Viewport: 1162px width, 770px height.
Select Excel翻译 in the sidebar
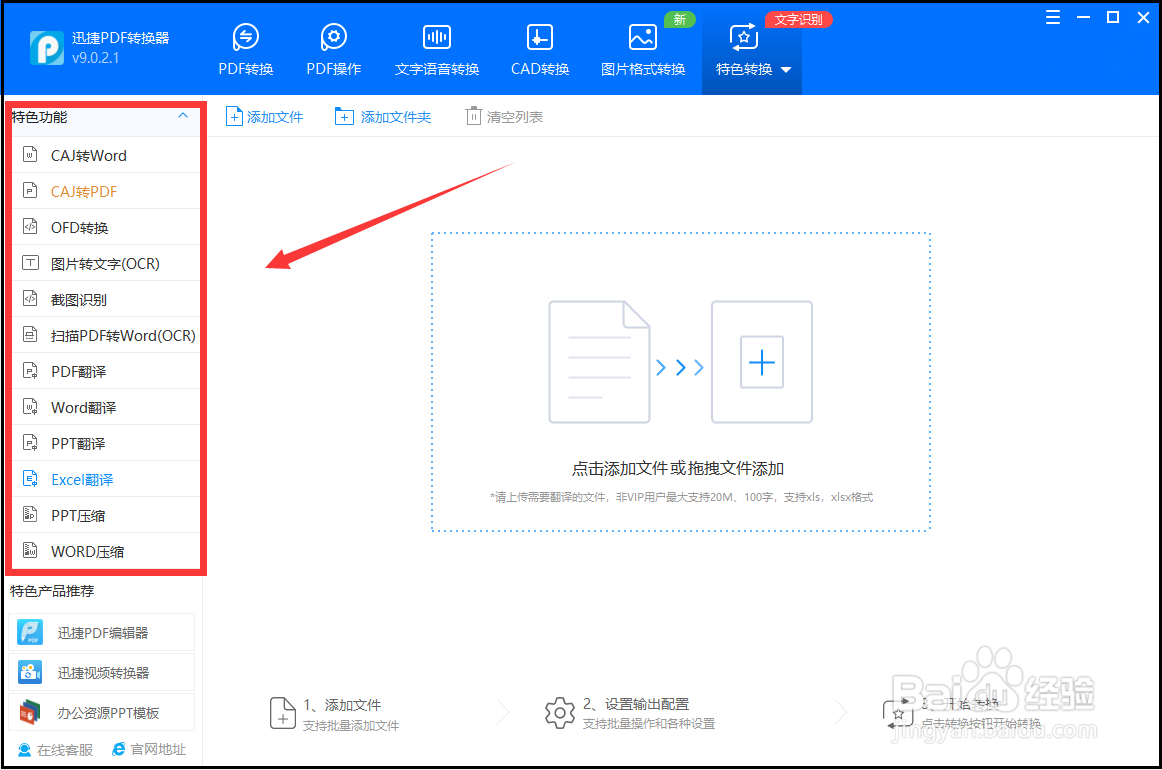point(106,479)
